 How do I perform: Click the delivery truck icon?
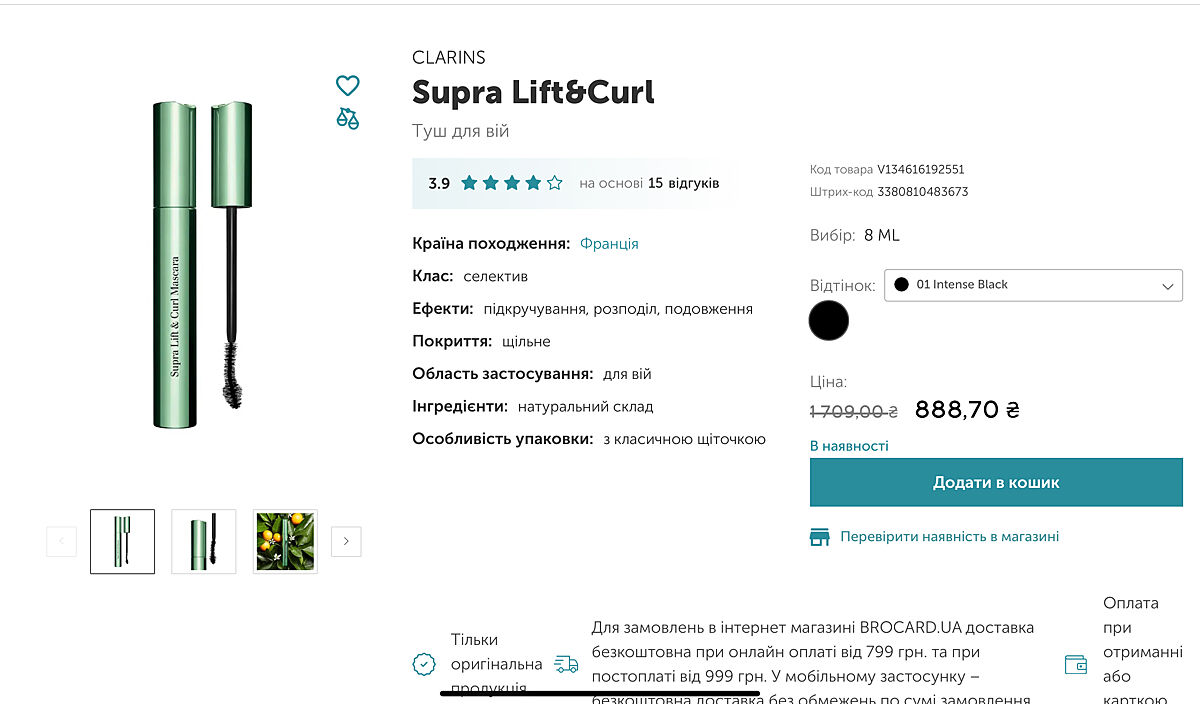click(566, 664)
